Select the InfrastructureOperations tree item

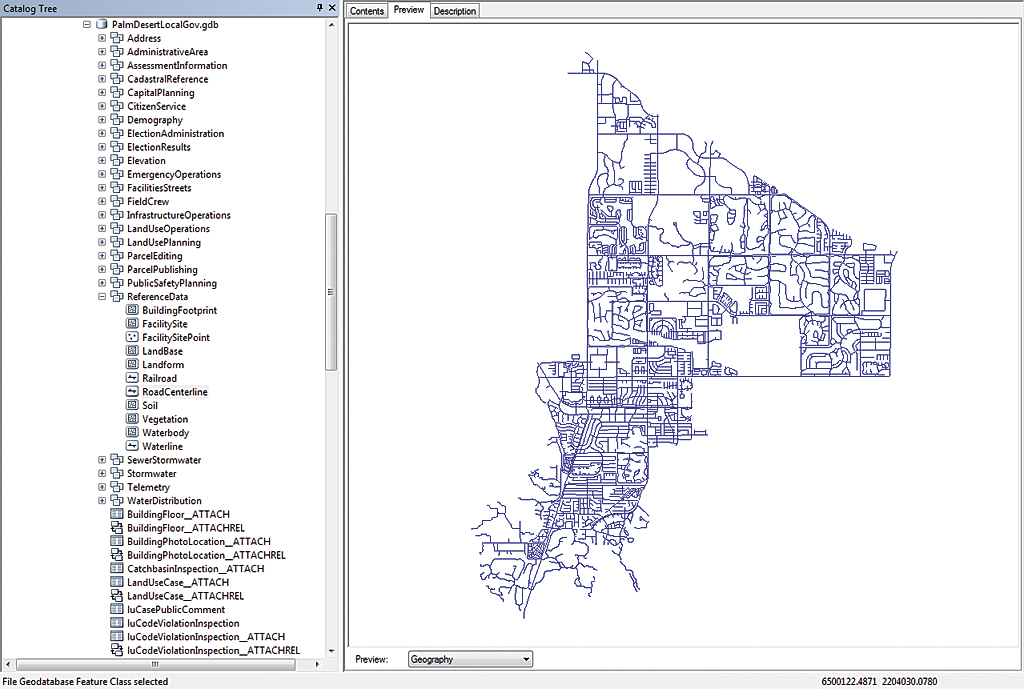tap(178, 215)
